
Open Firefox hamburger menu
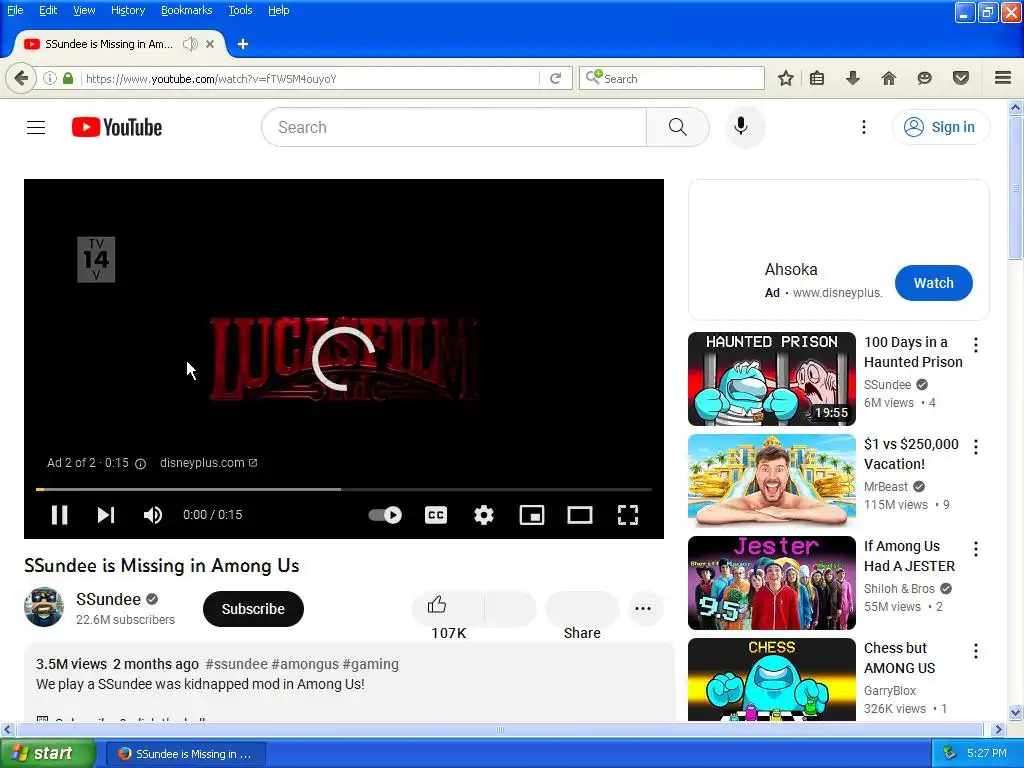(1003, 78)
